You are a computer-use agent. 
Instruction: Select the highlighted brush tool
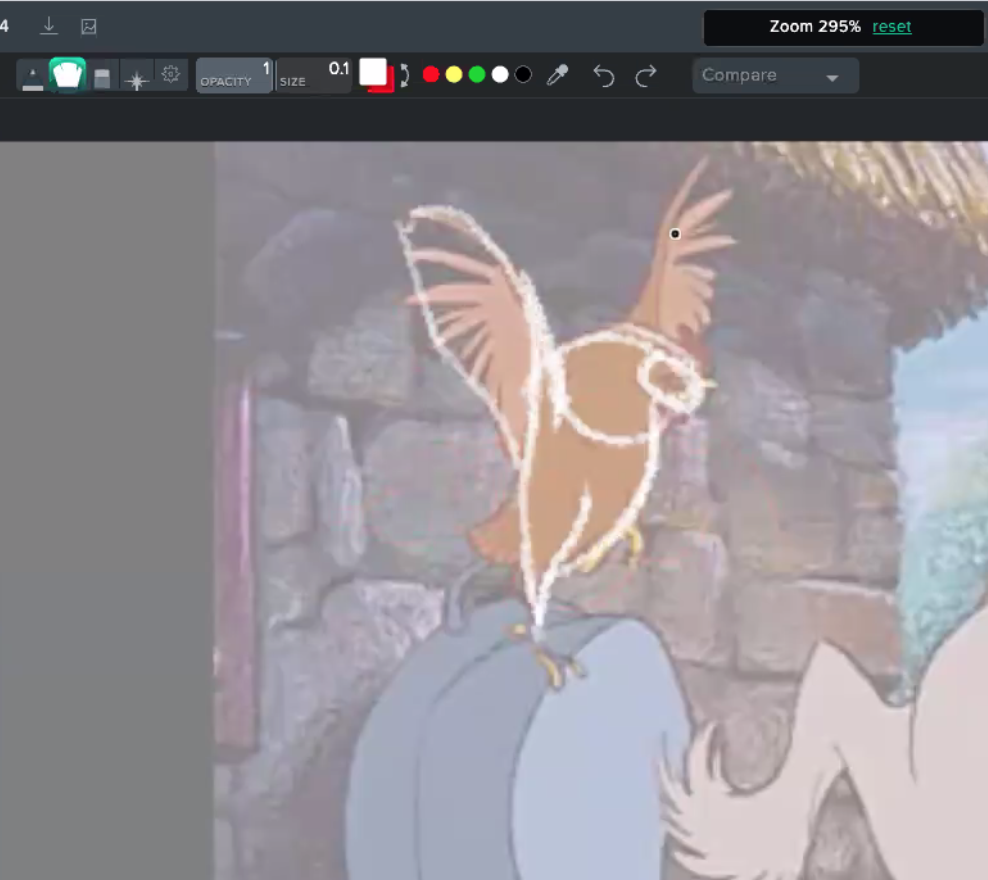[67, 75]
